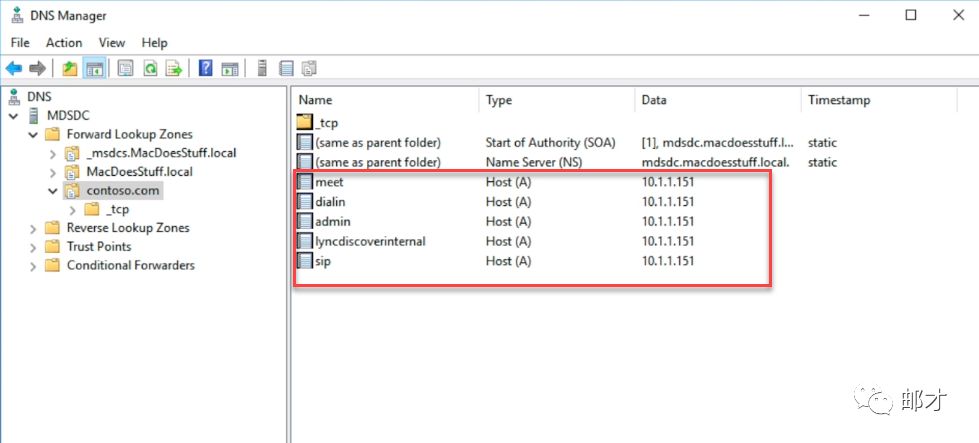Click the blue Back arrow in toolbar
Screen dimensions: 979x443
tap(14, 69)
